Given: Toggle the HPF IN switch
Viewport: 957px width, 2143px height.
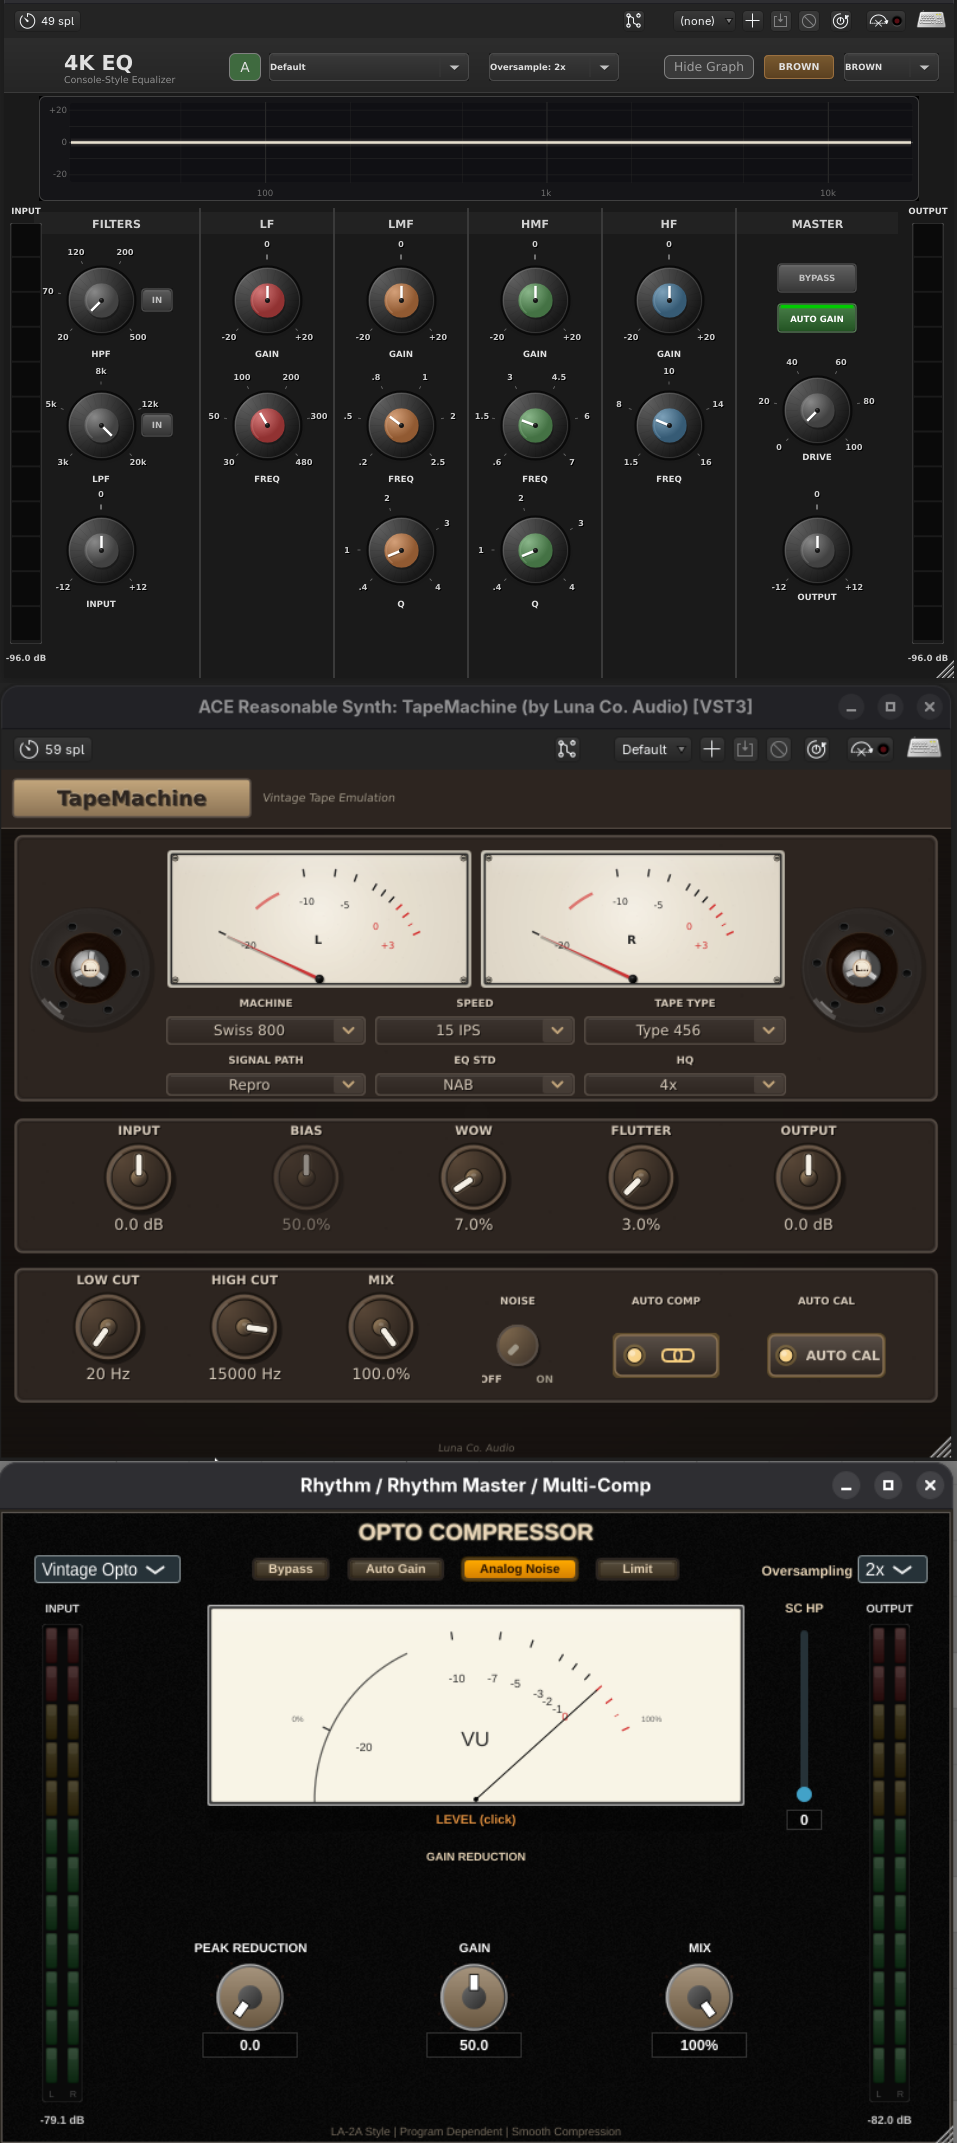Looking at the screenshot, I should [156, 300].
